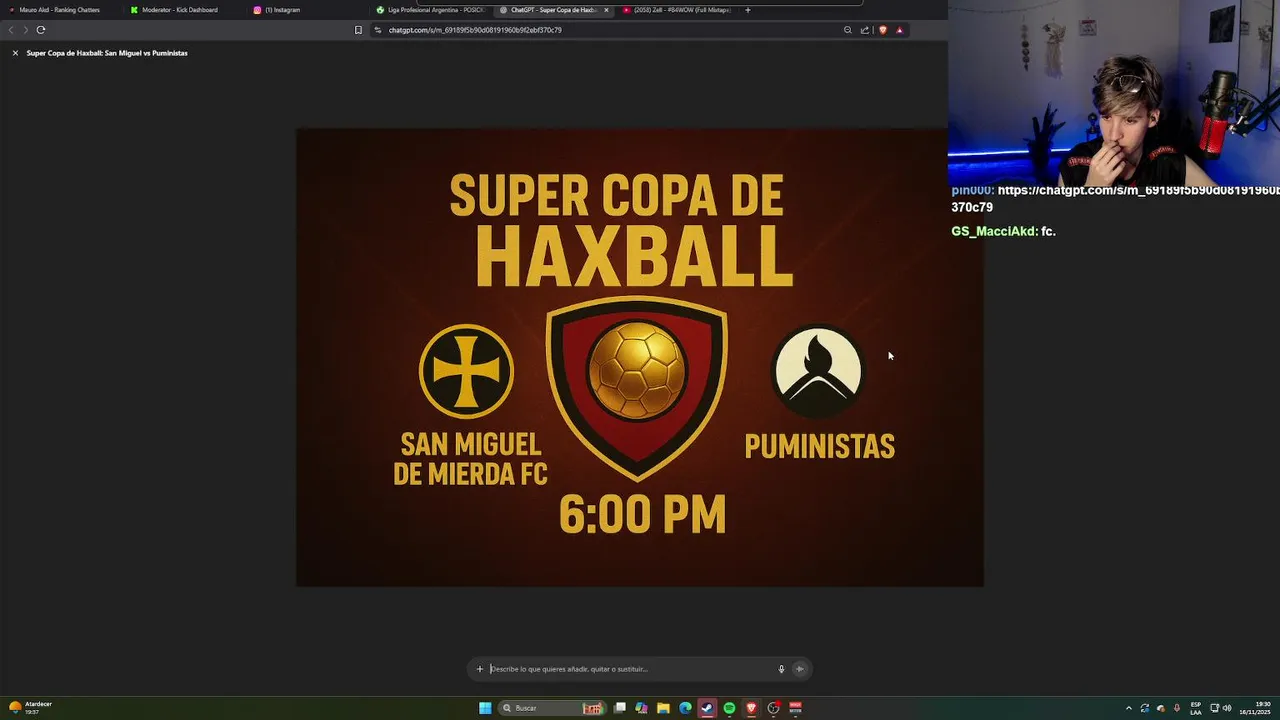Bookmark this page via the bookmark icon

[358, 30]
